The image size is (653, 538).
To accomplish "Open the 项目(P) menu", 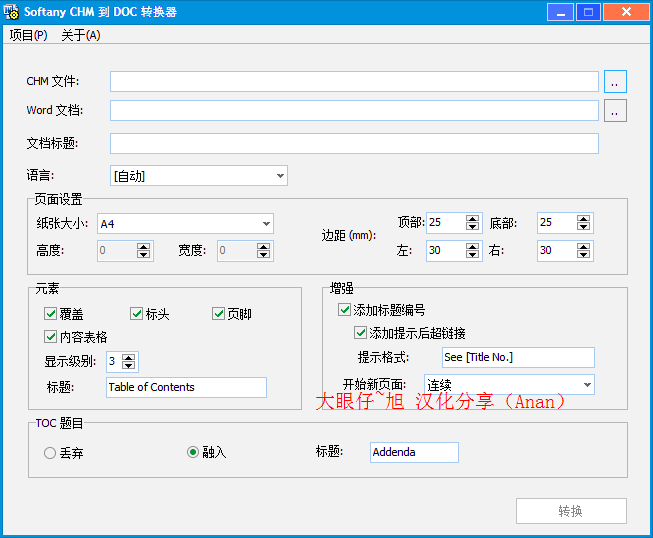I will tap(28, 35).
